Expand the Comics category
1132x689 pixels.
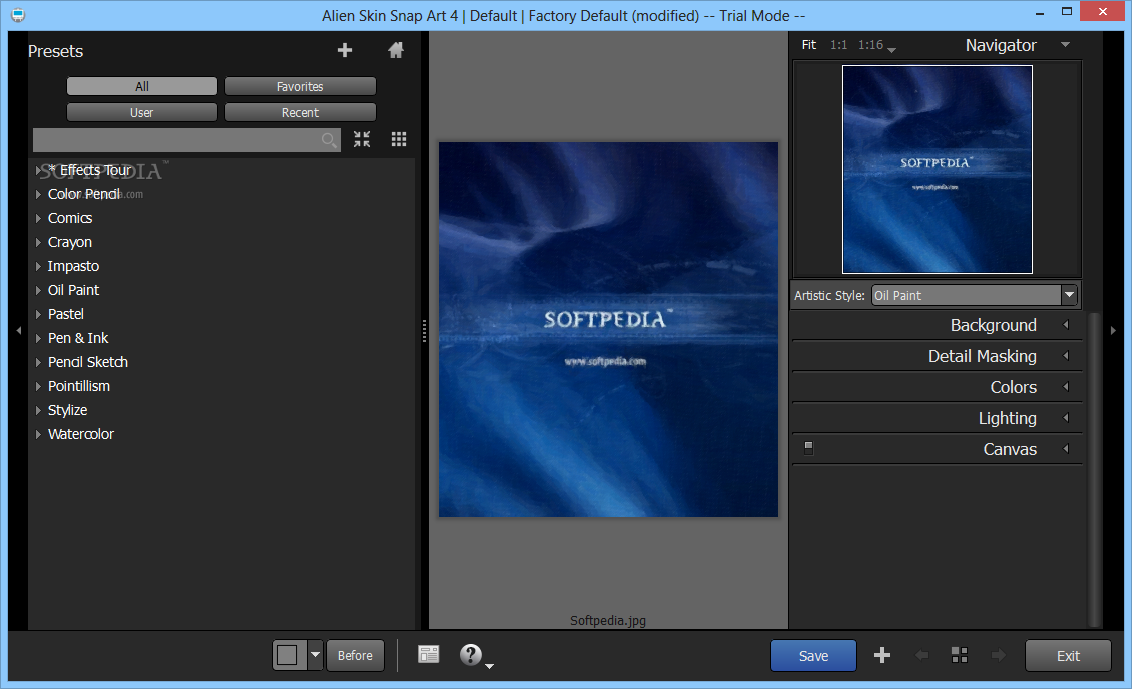(x=38, y=218)
